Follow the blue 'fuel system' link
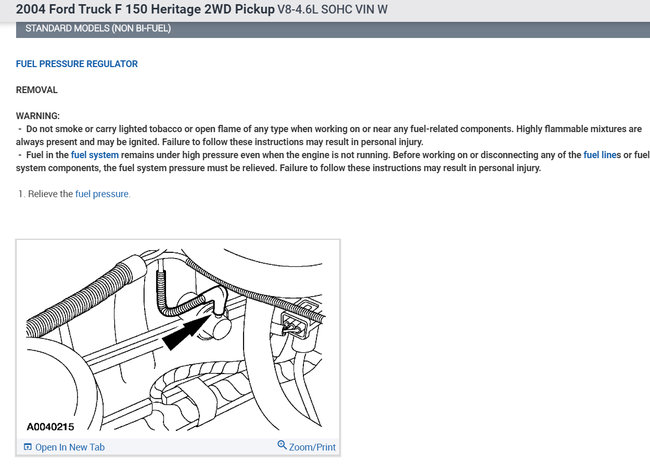The image size is (650, 476). tap(95, 155)
